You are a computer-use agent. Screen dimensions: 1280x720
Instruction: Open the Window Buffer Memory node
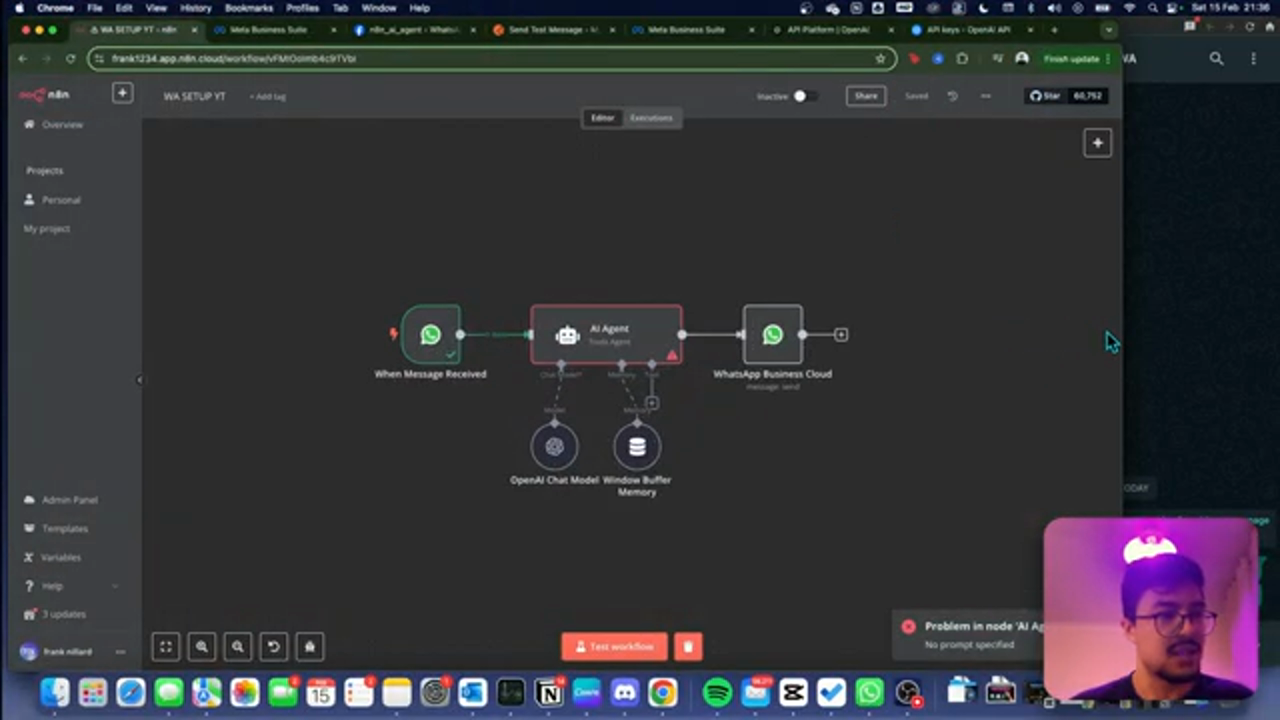coord(637,447)
